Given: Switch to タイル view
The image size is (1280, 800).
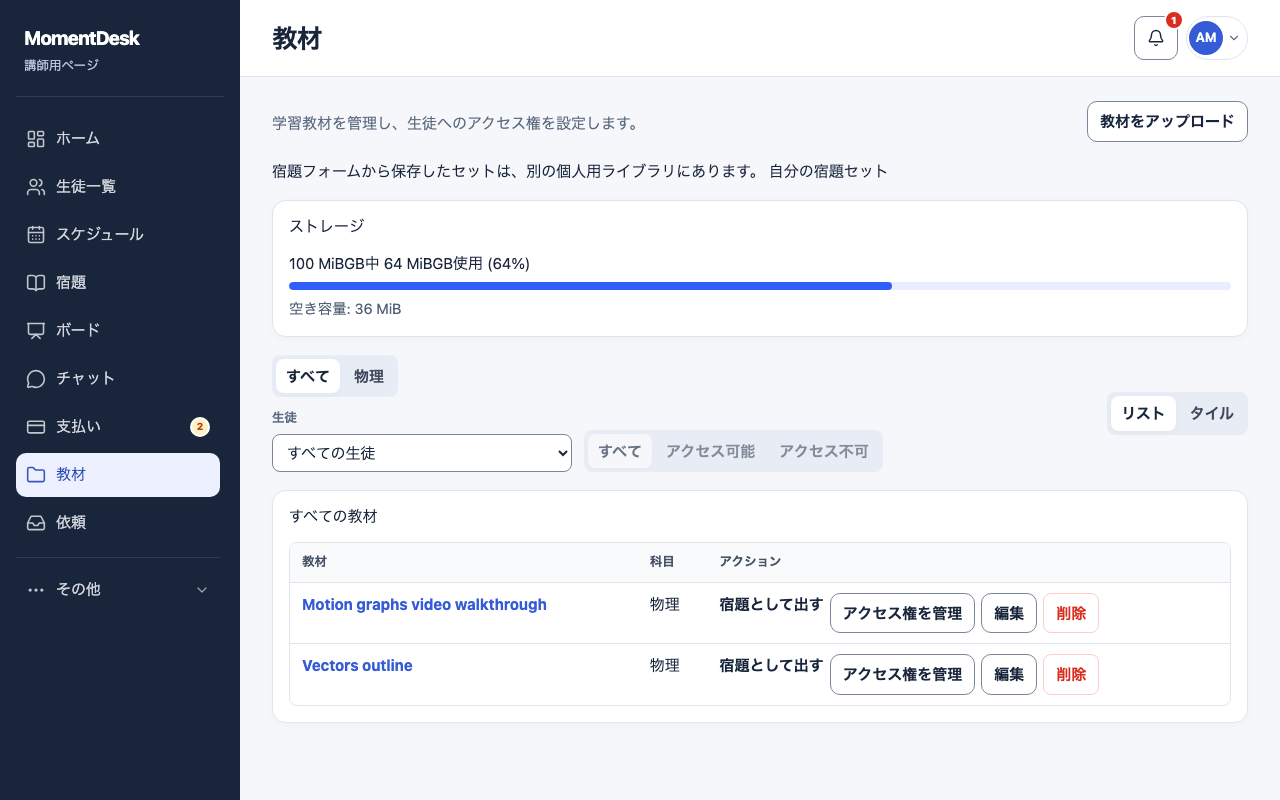Looking at the screenshot, I should (1211, 414).
